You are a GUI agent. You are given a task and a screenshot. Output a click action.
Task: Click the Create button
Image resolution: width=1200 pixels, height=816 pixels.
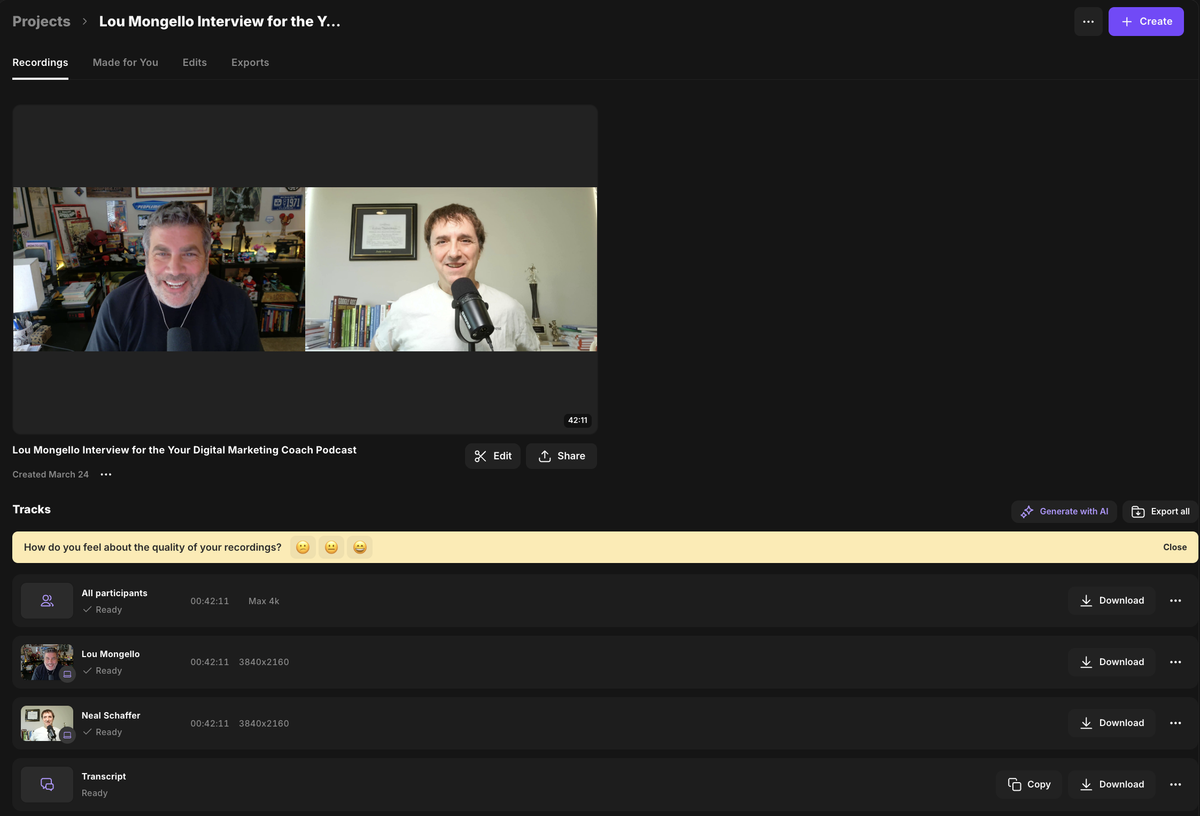pyautogui.click(x=1146, y=21)
